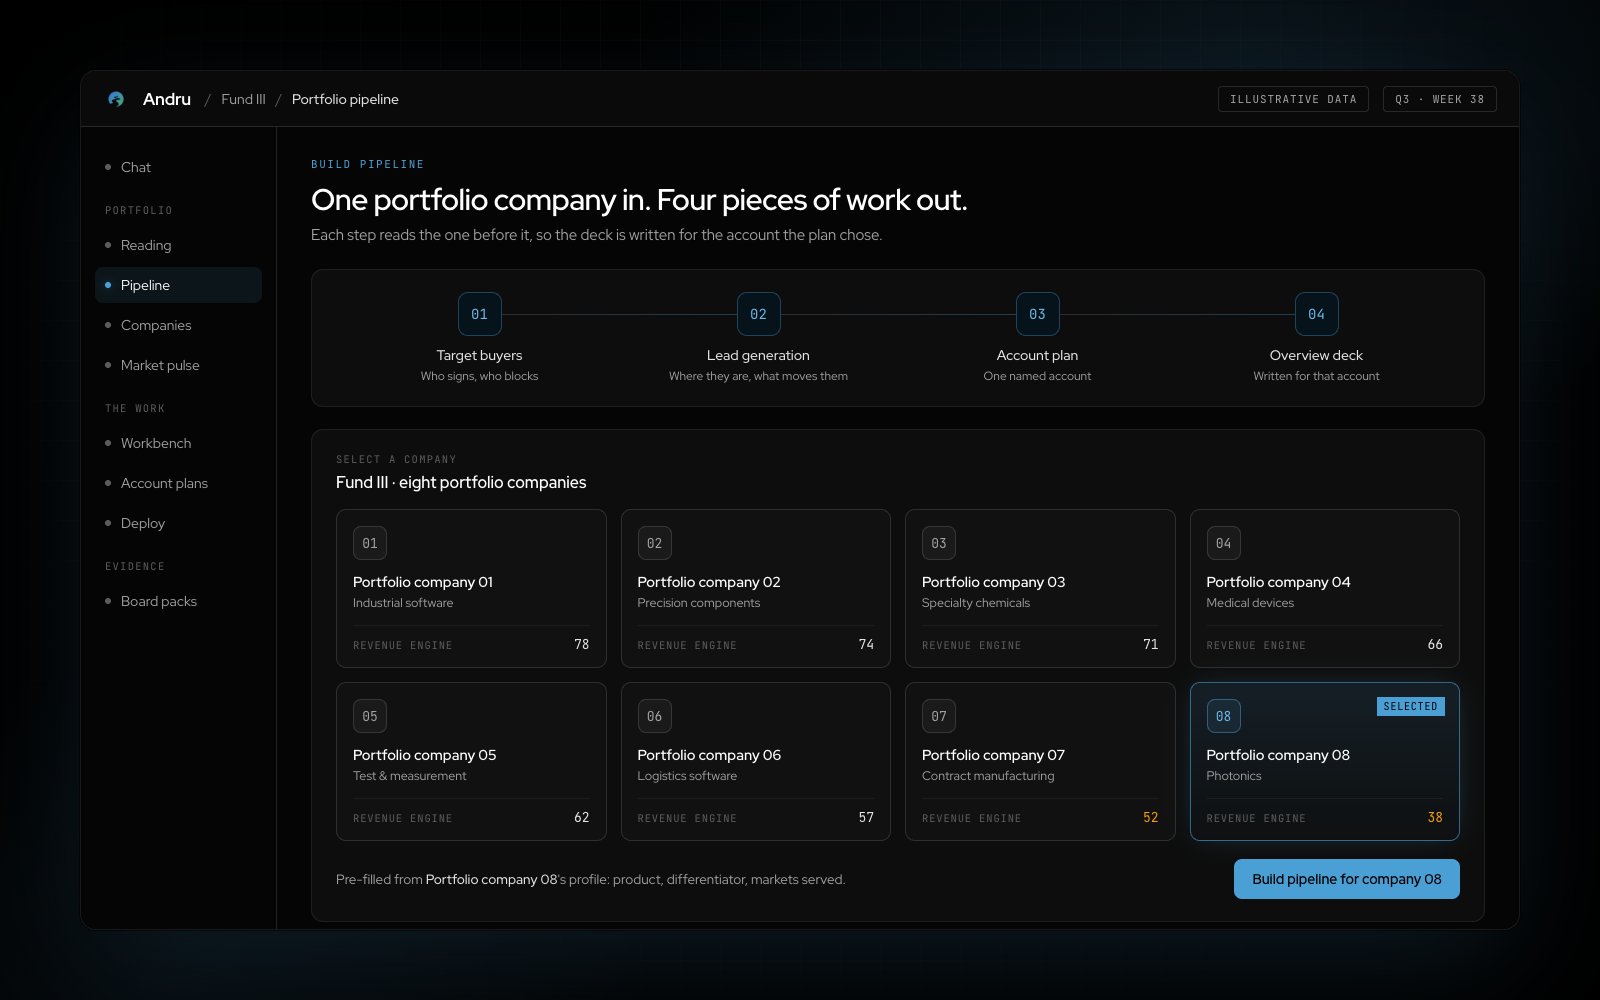Go to Reading in the sidebar

(178, 245)
